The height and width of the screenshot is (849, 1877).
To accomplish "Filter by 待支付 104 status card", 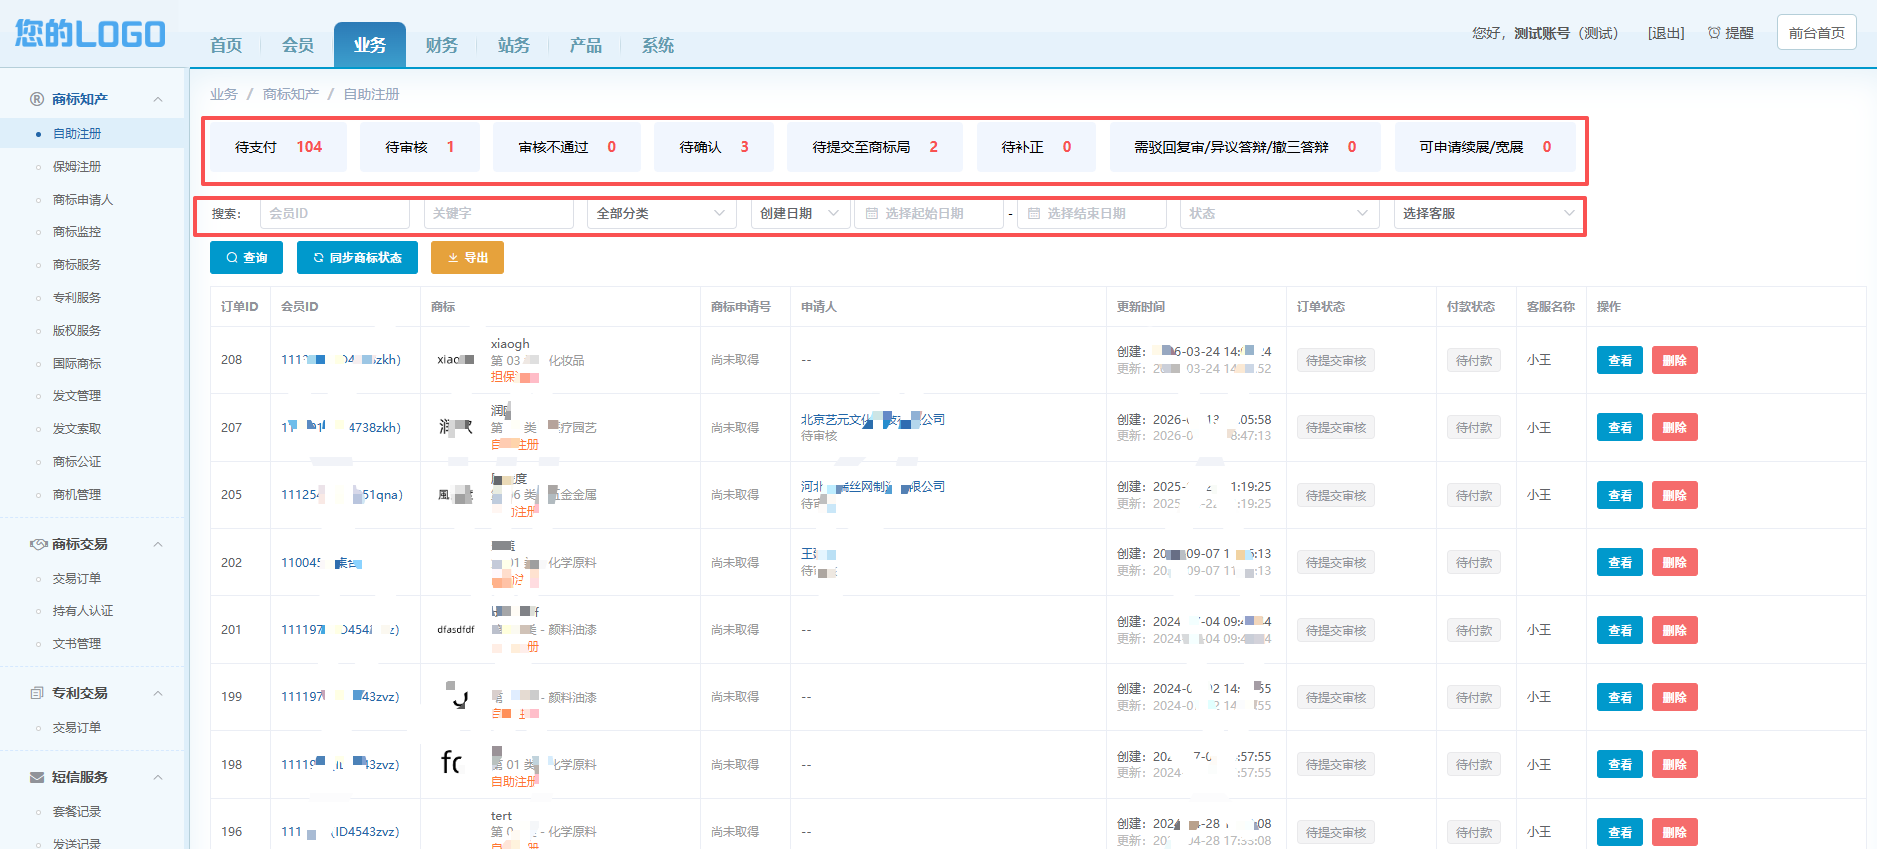I will 278,147.
